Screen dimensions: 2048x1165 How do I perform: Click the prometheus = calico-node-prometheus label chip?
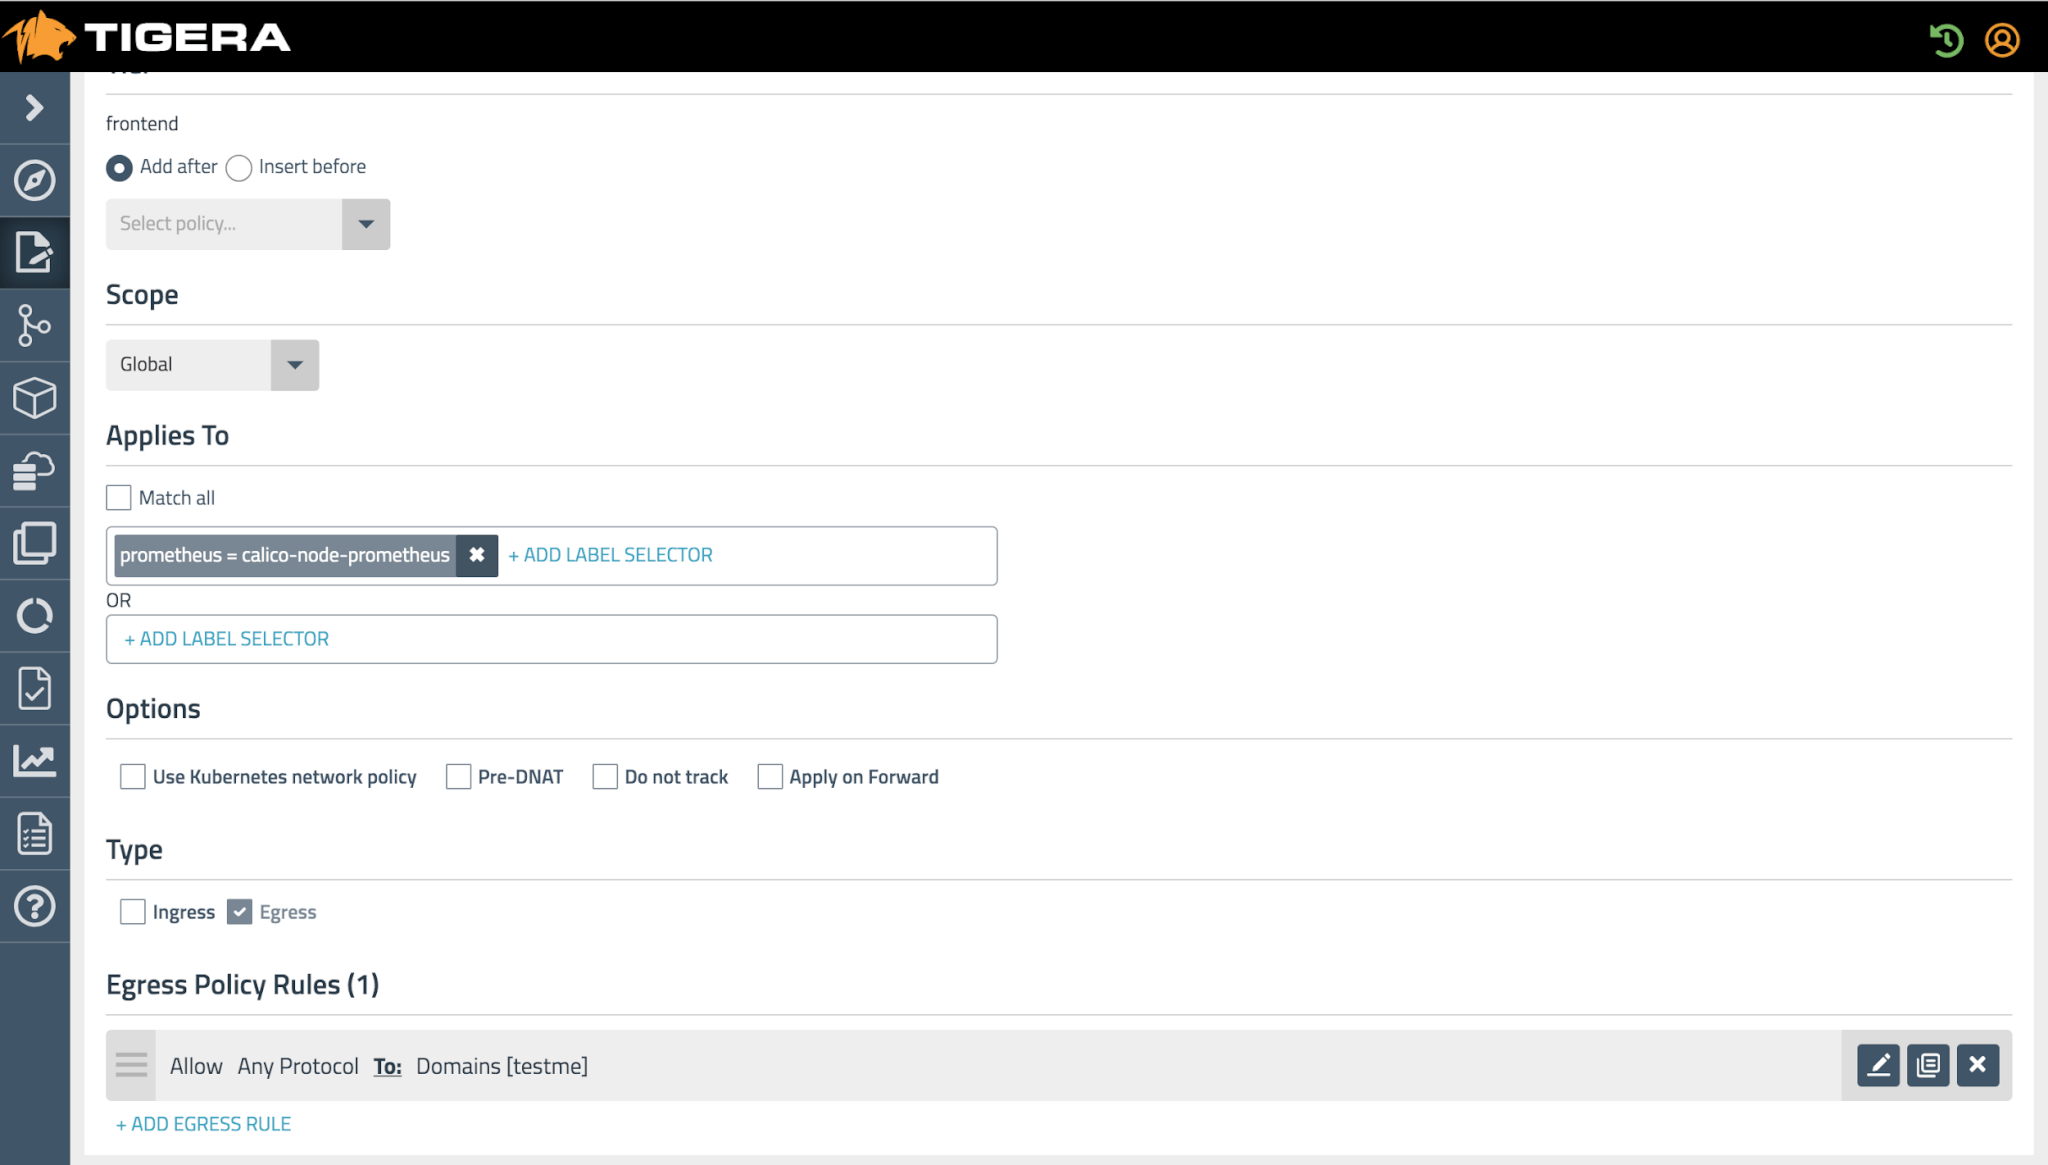pos(285,555)
